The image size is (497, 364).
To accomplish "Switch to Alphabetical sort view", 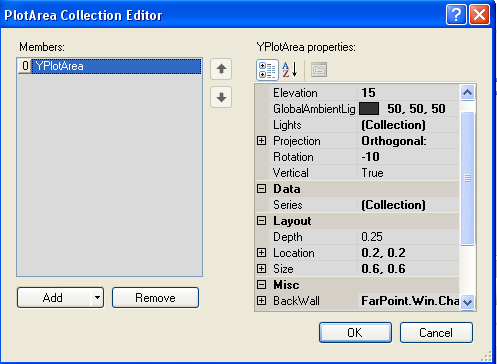I will pyautogui.click(x=289, y=70).
